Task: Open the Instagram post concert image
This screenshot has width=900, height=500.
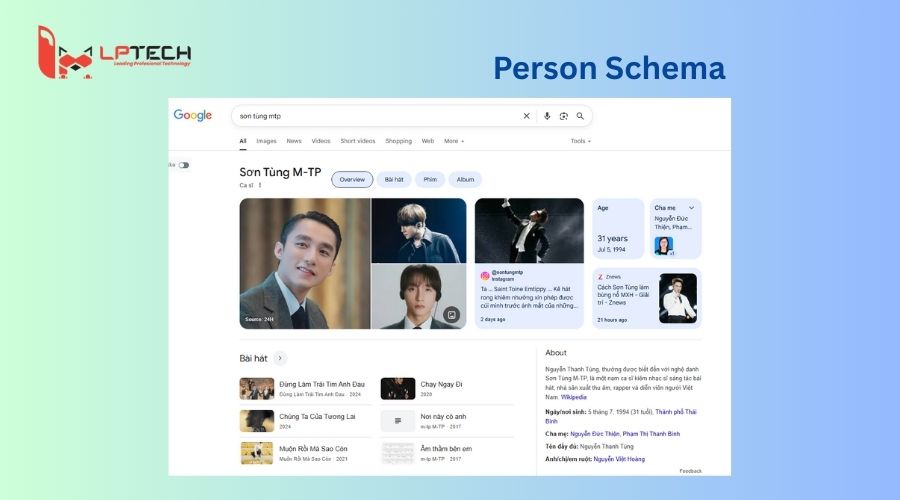Action: tap(529, 231)
